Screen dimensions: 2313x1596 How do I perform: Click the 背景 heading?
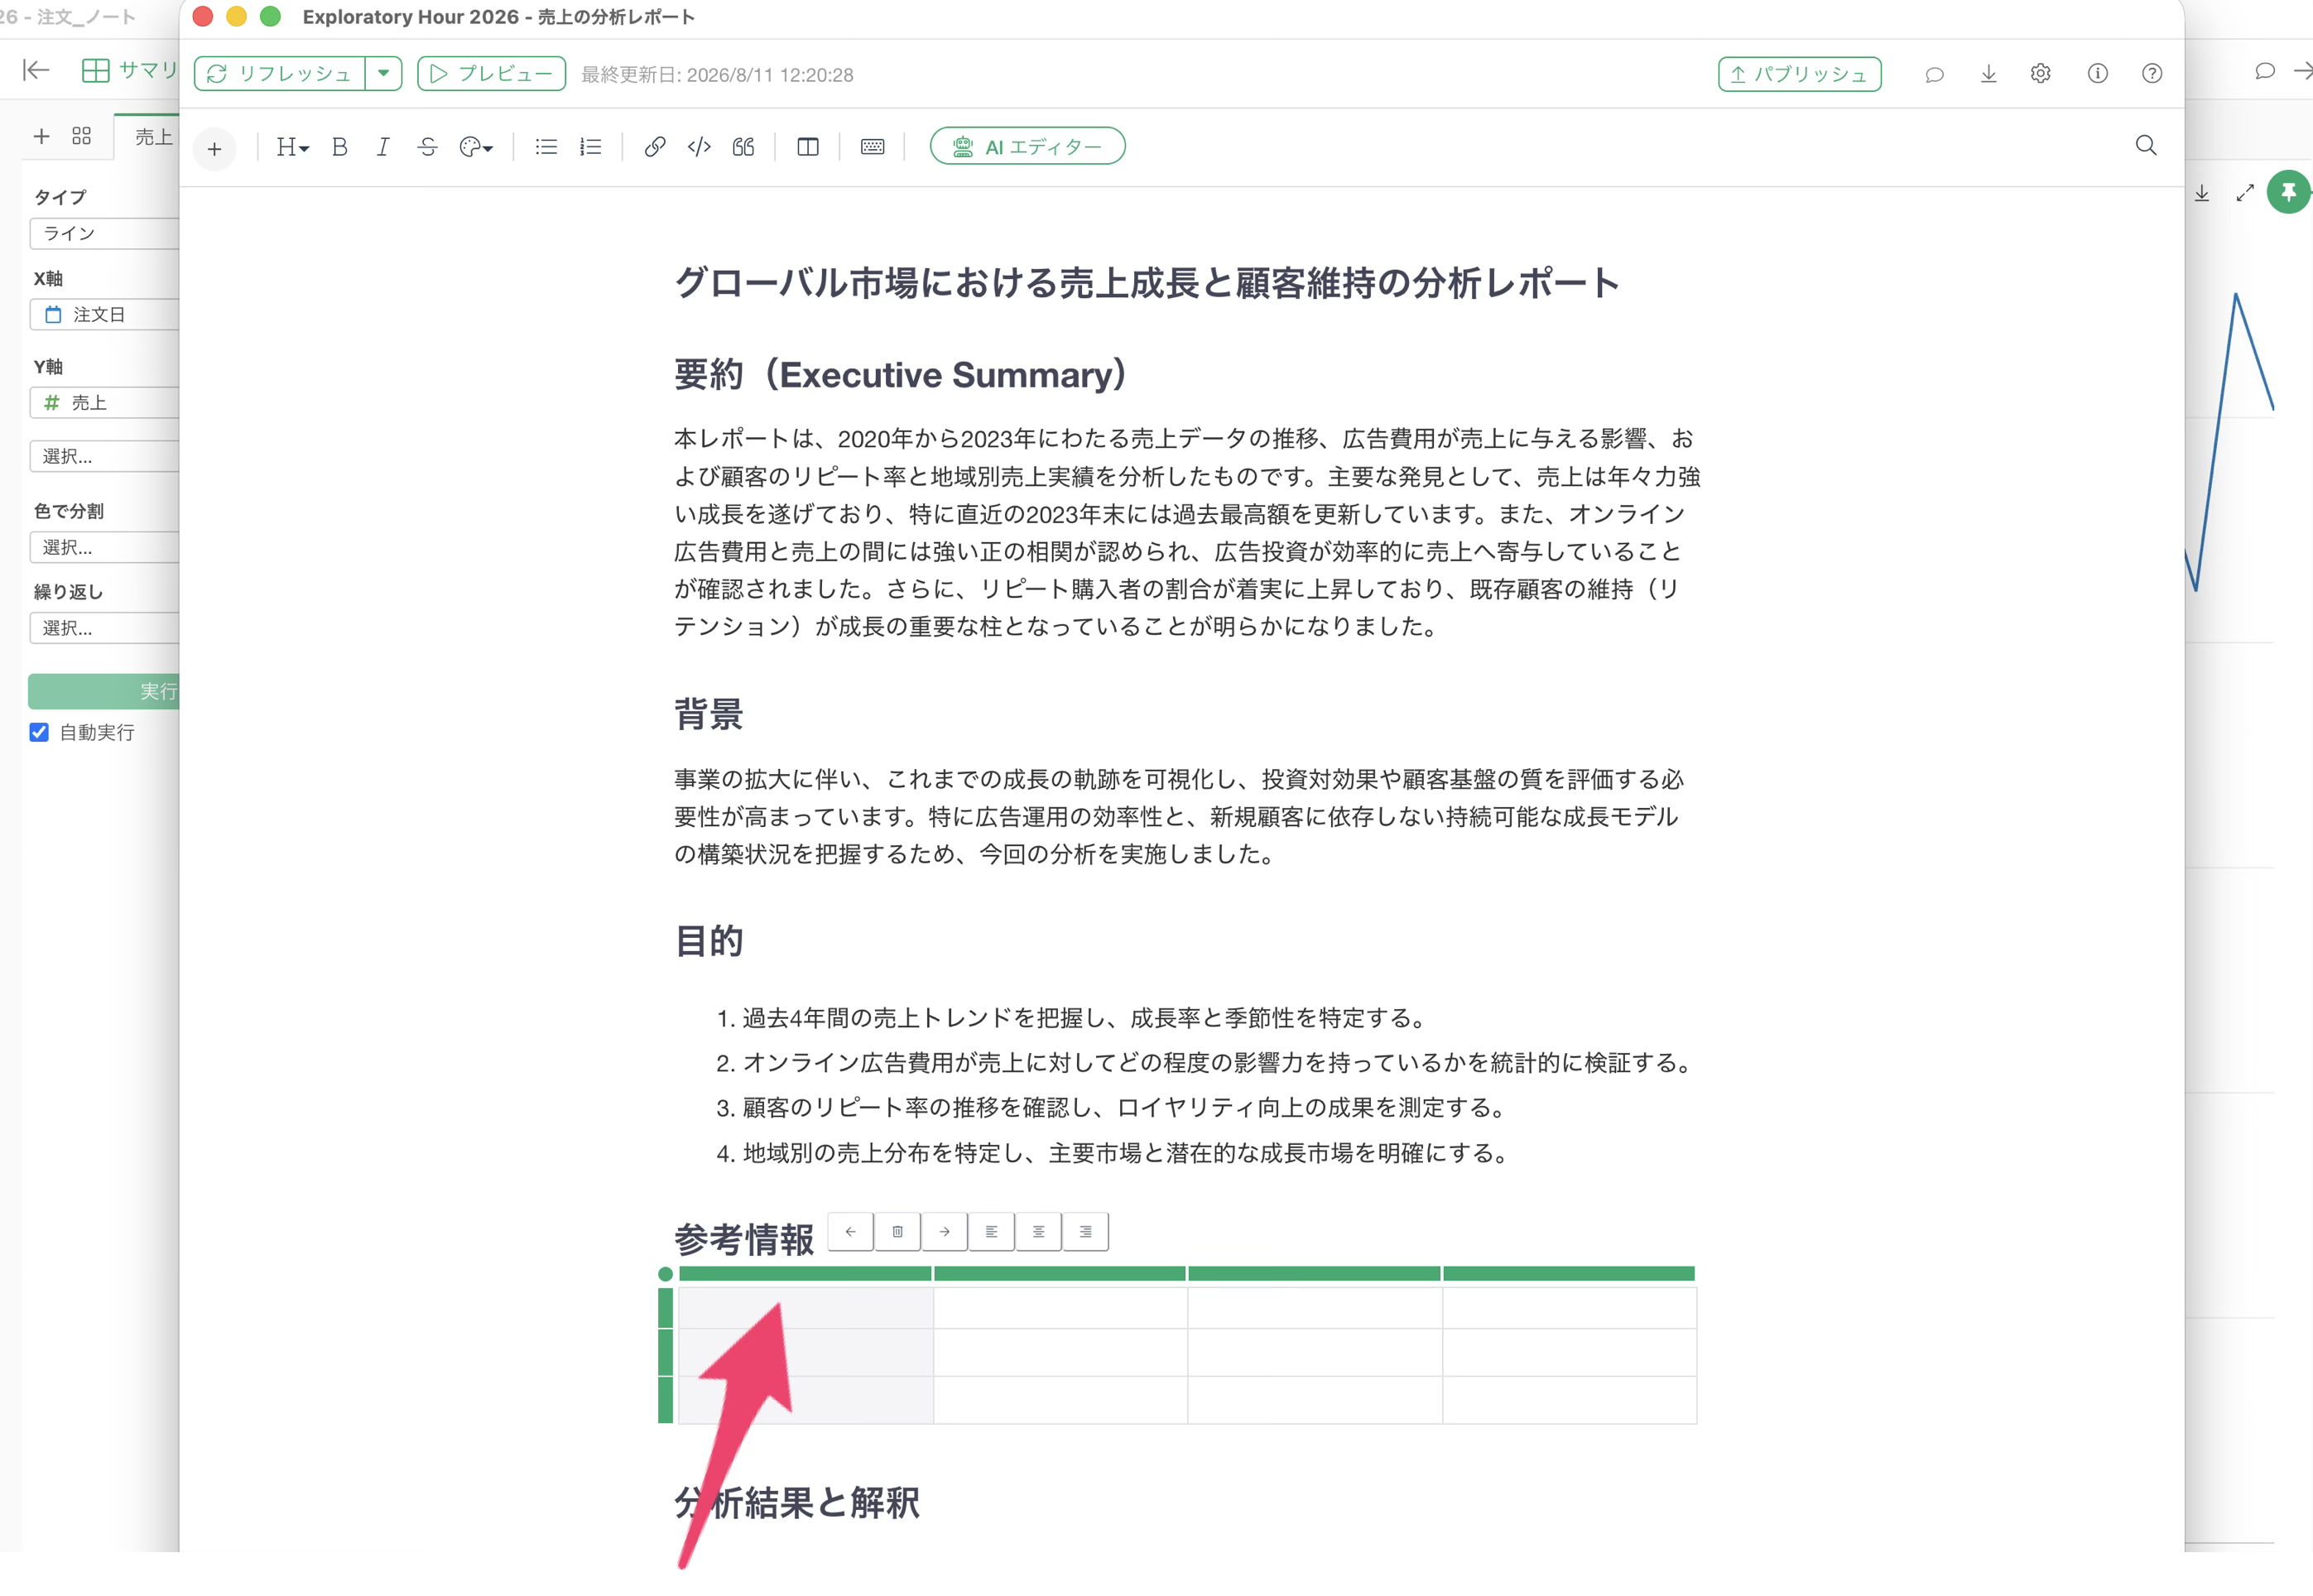coord(709,715)
